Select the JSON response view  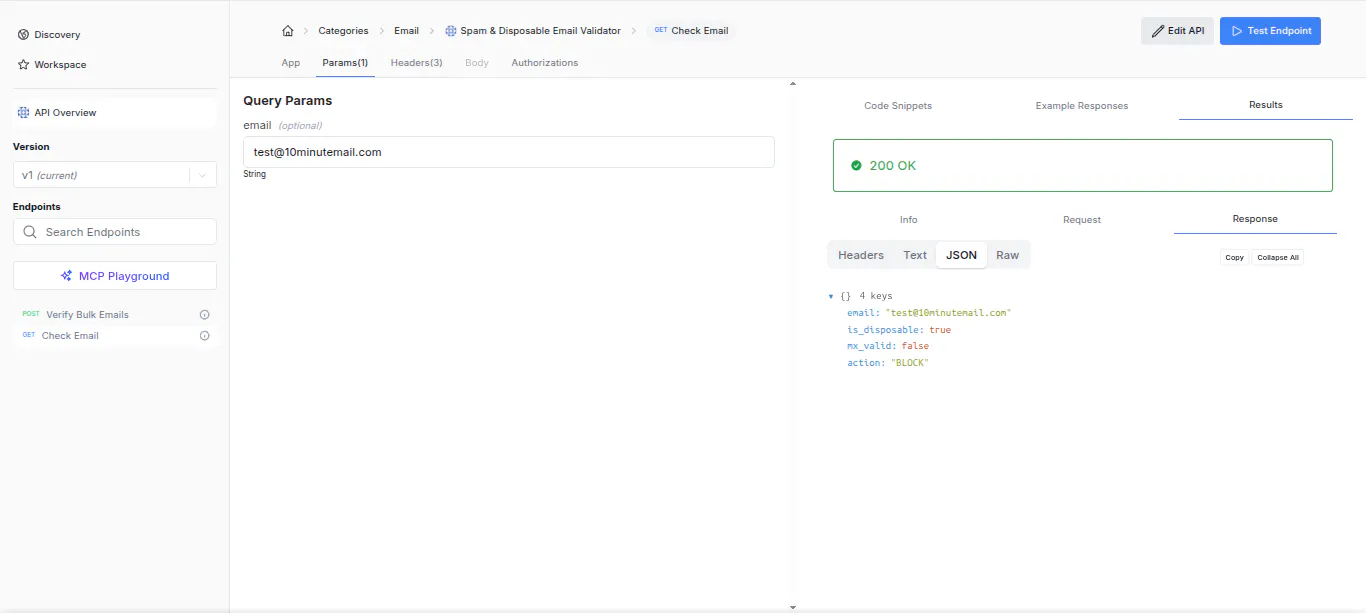tap(962, 255)
